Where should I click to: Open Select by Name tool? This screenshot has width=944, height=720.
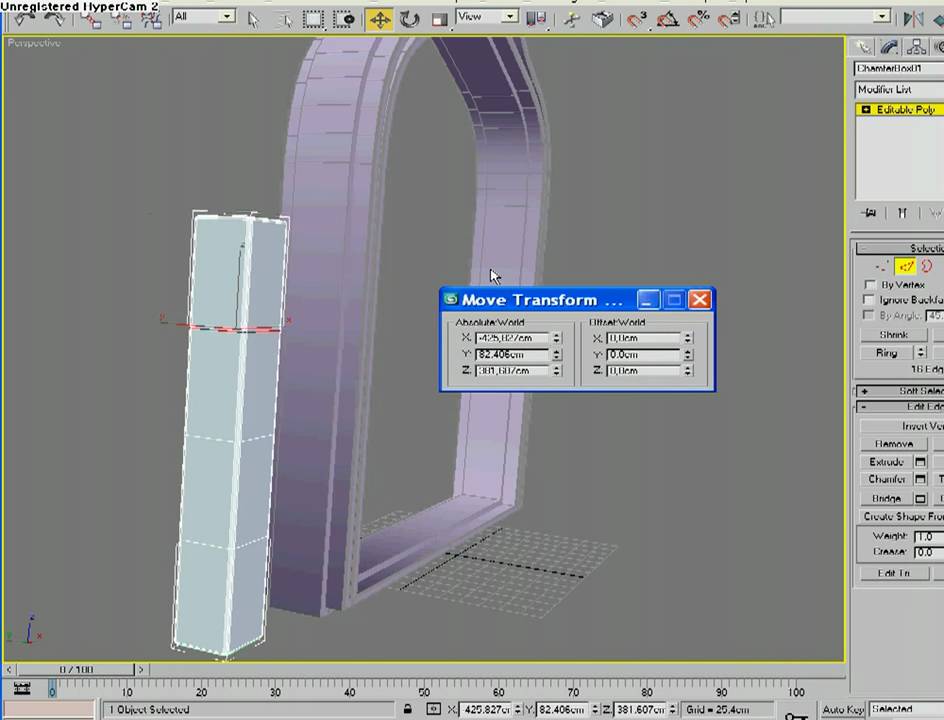pyautogui.click(x=283, y=20)
